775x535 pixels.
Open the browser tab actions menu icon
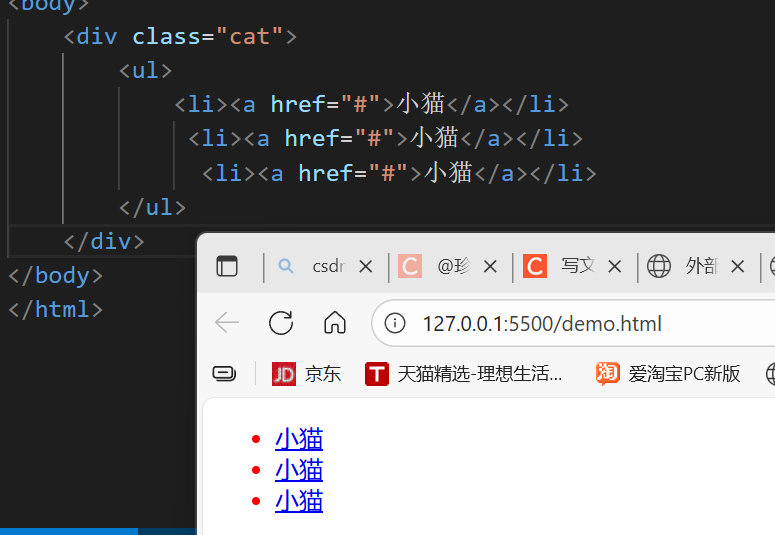point(227,267)
